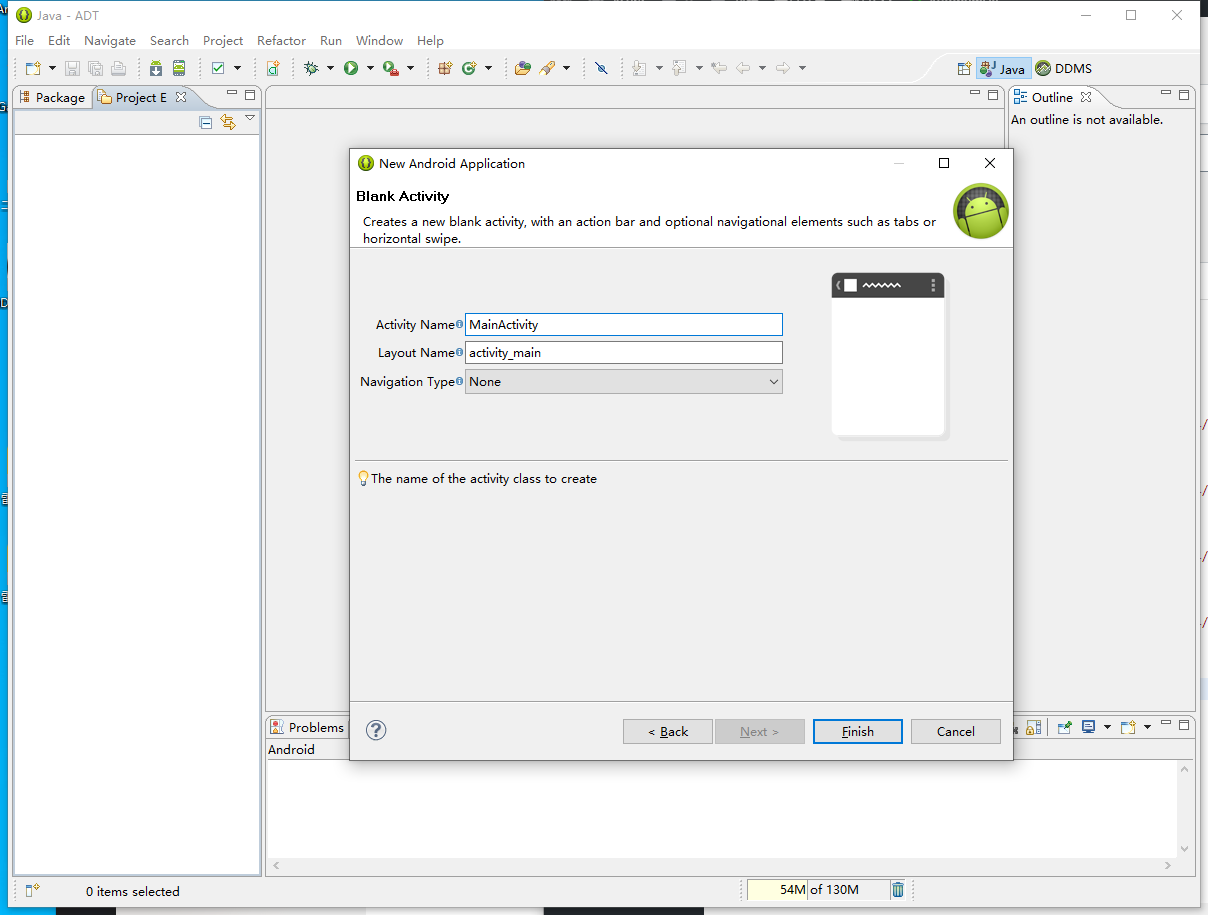Click the help question mark icon
1208x915 pixels.
(376, 731)
